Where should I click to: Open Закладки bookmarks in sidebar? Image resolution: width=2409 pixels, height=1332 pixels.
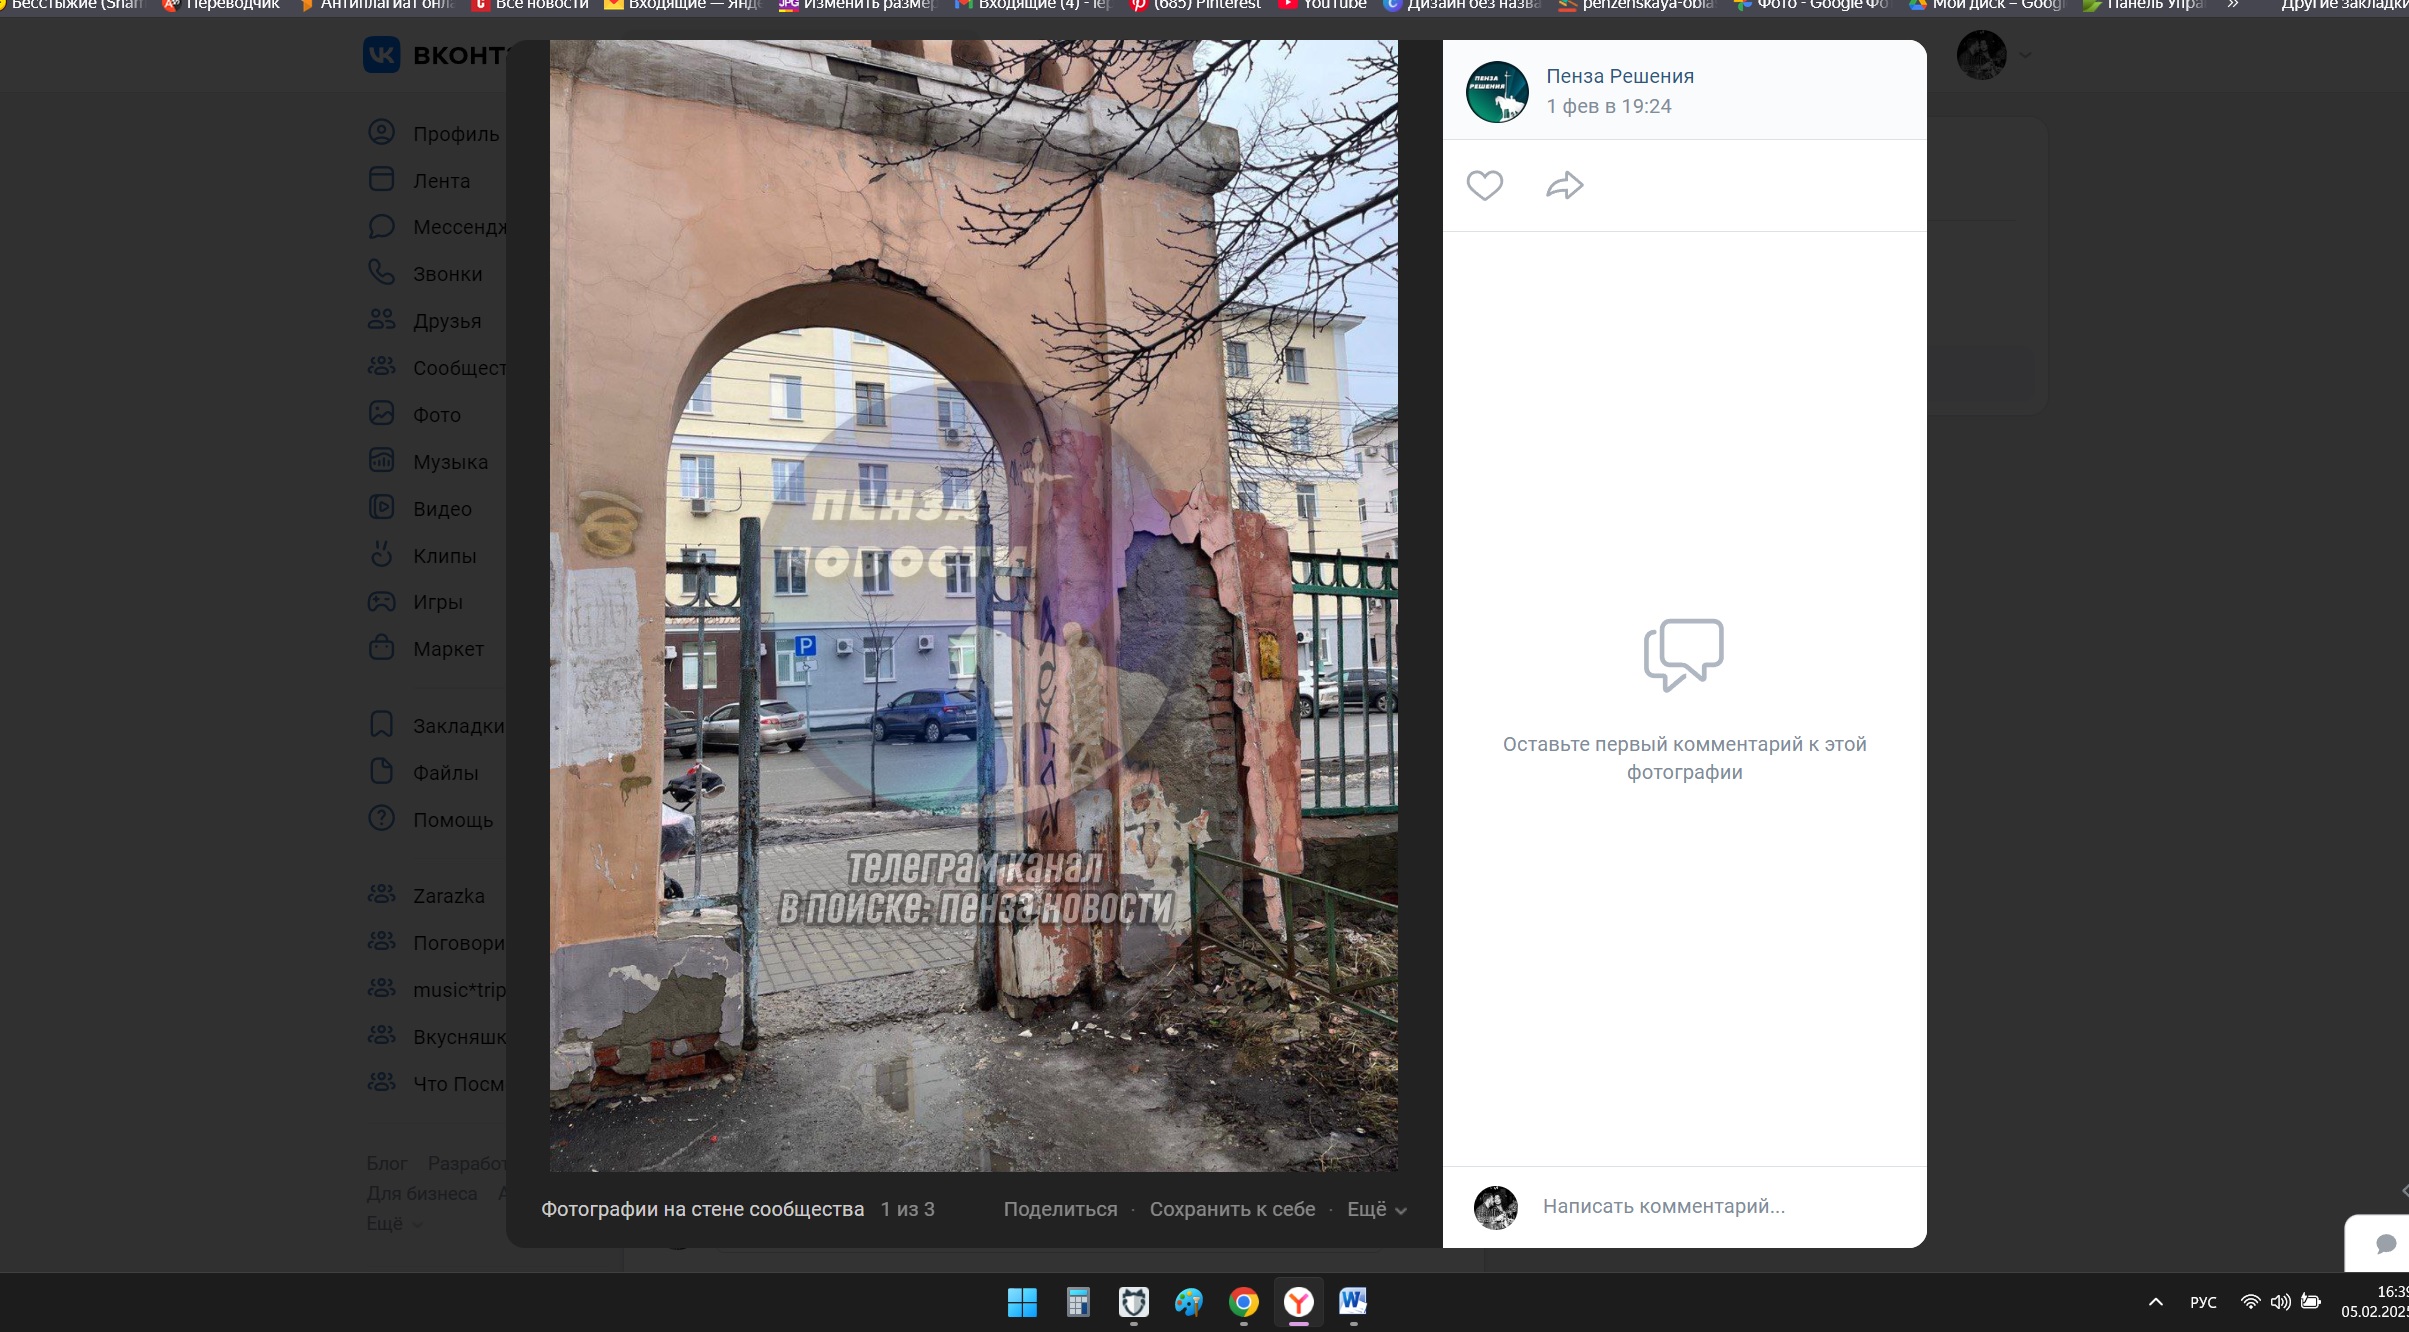click(458, 726)
